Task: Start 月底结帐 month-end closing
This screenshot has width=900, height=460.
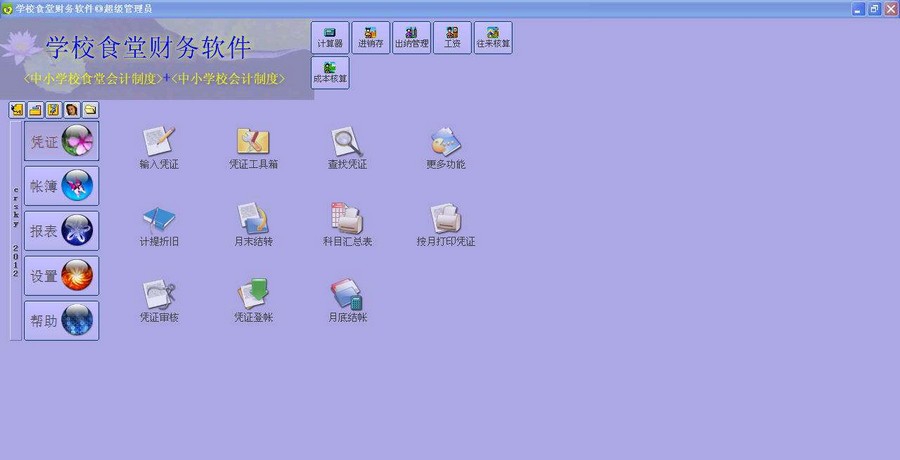Action: [x=347, y=301]
